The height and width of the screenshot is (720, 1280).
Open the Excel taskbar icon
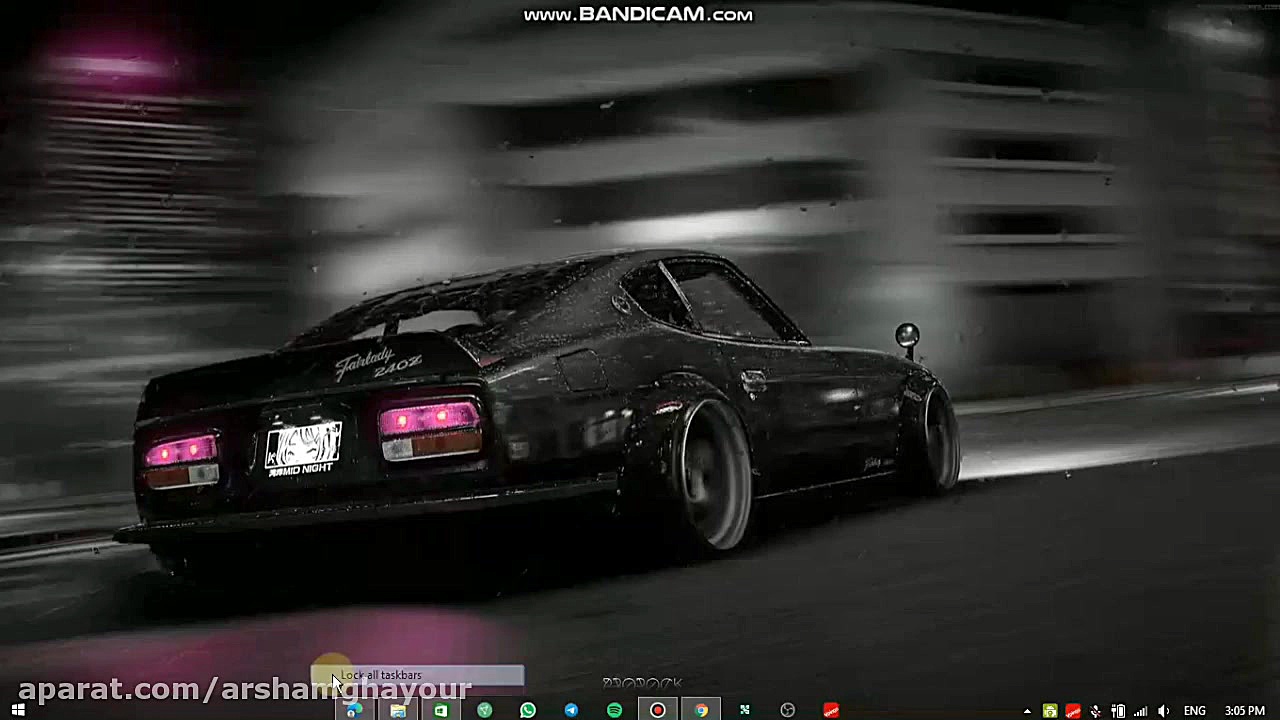pyautogui.click(x=441, y=710)
